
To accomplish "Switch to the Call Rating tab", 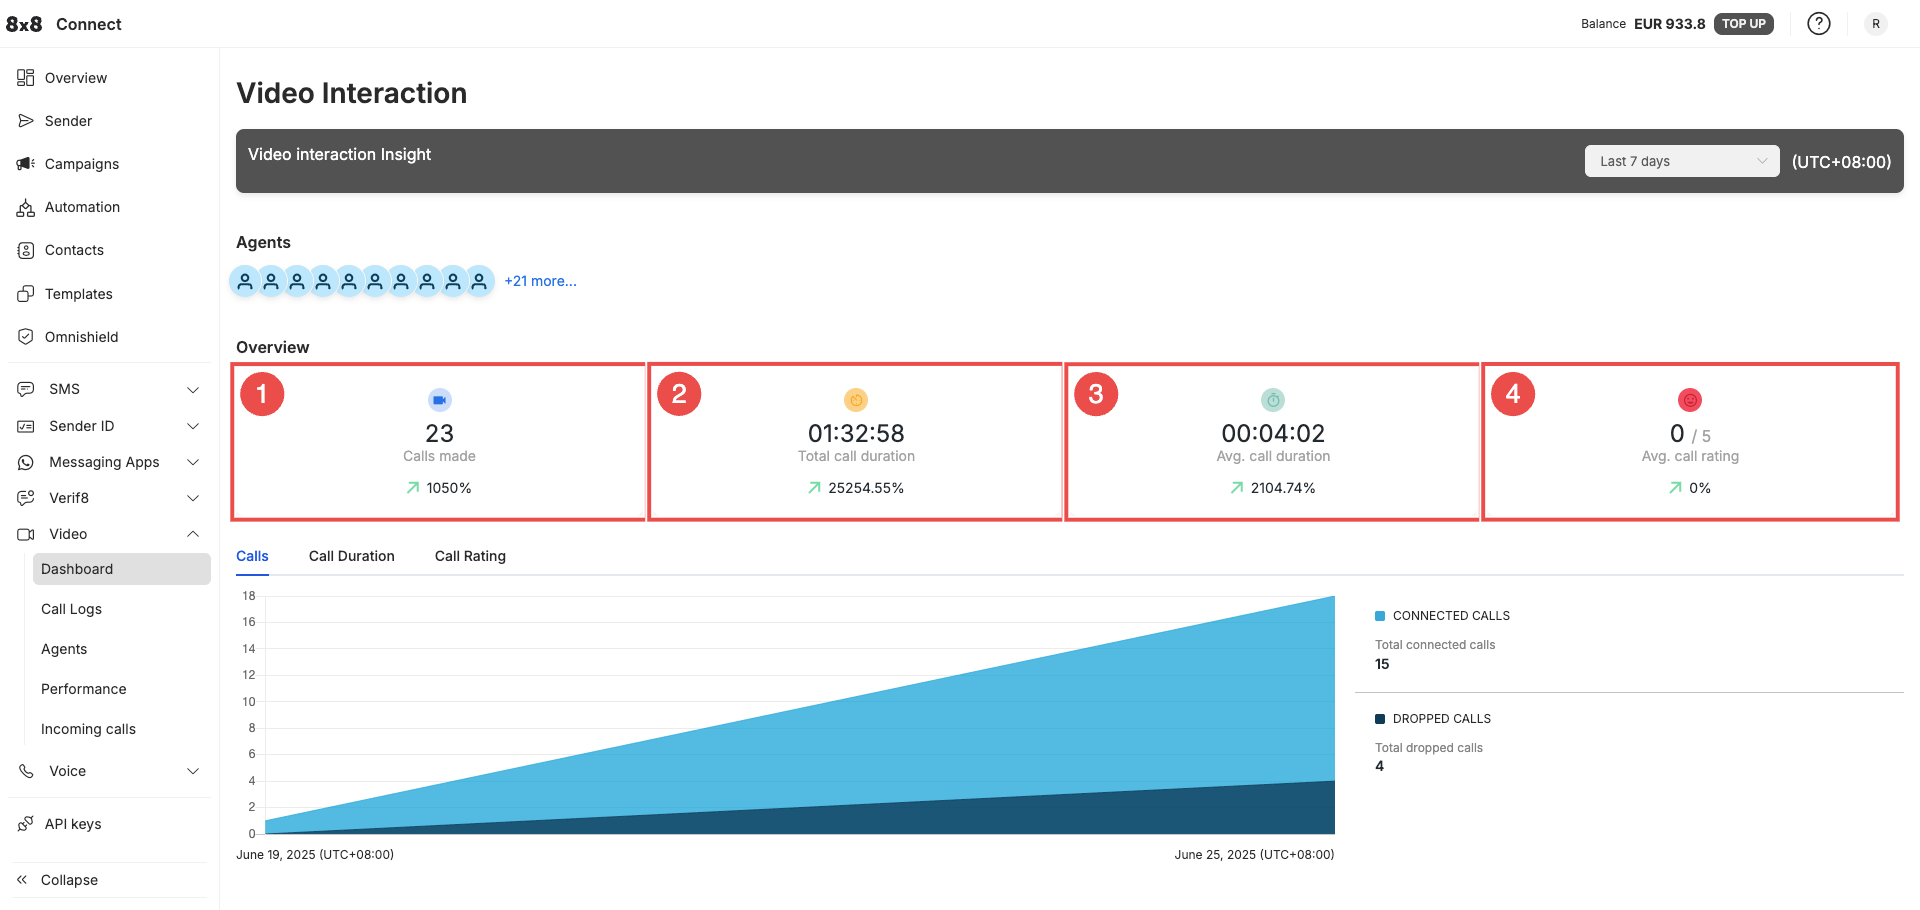I will (x=470, y=556).
